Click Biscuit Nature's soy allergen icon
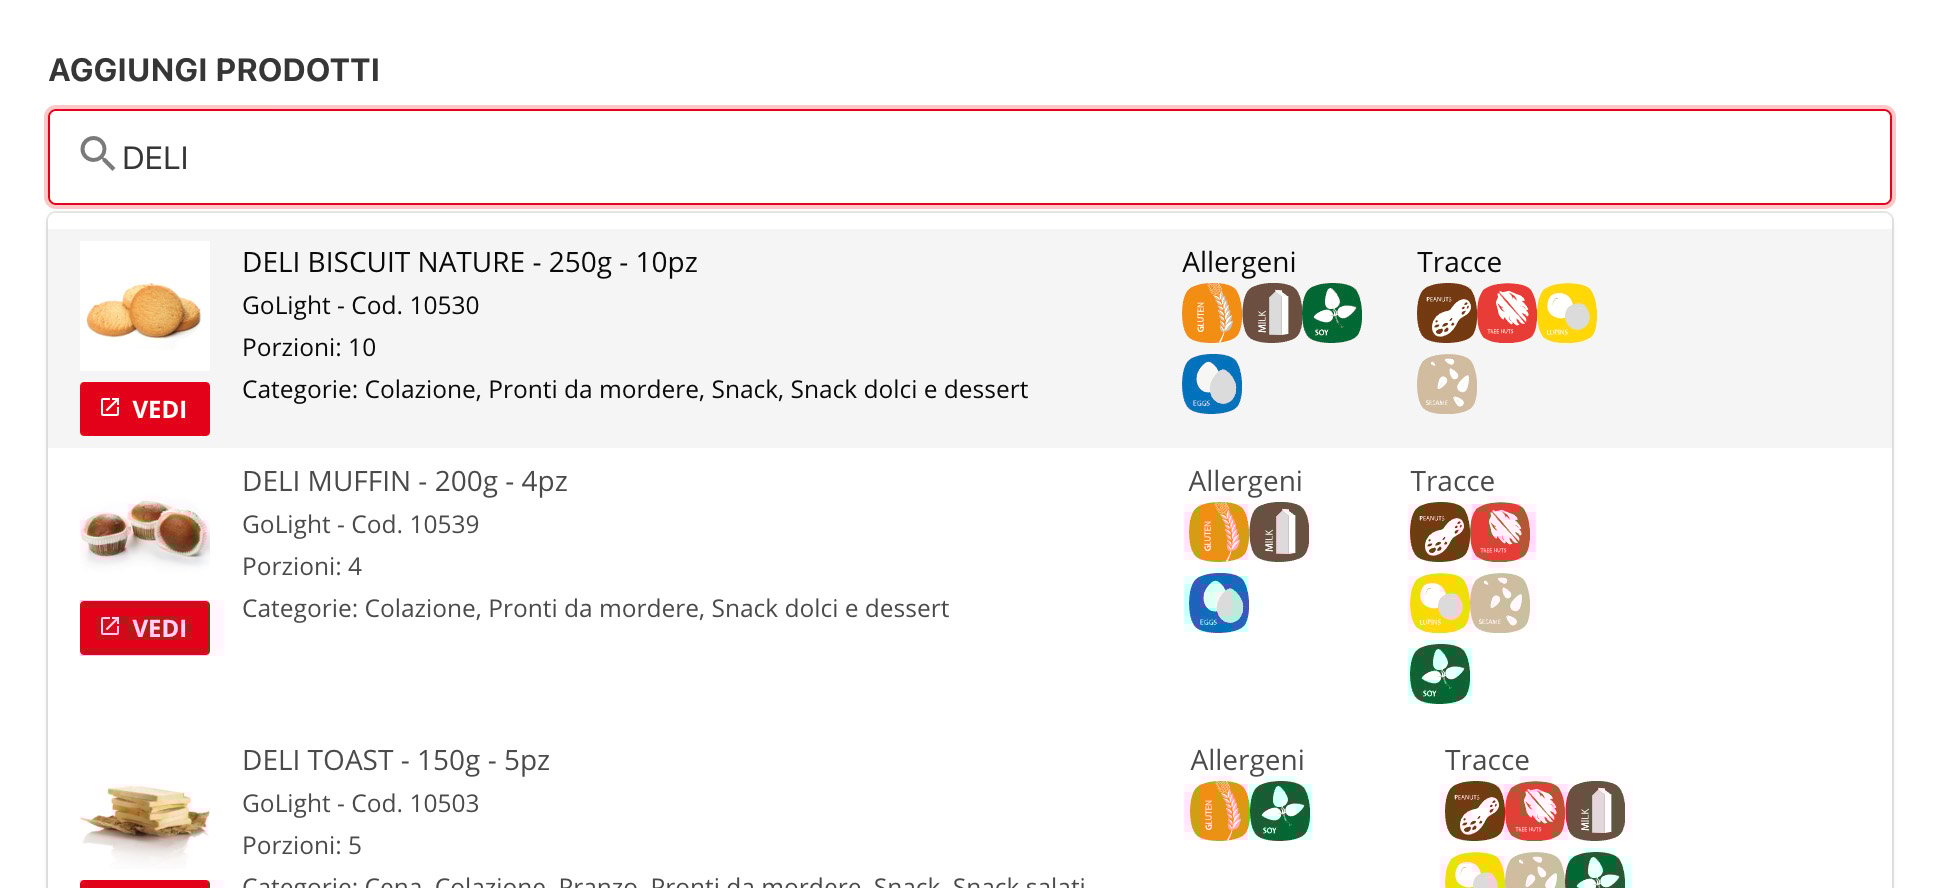The height and width of the screenshot is (888, 1944). (x=1332, y=313)
